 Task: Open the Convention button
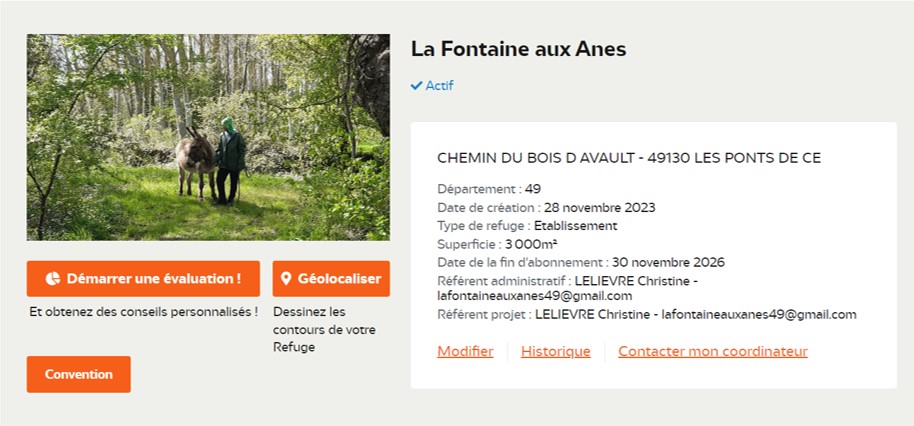tap(78, 374)
